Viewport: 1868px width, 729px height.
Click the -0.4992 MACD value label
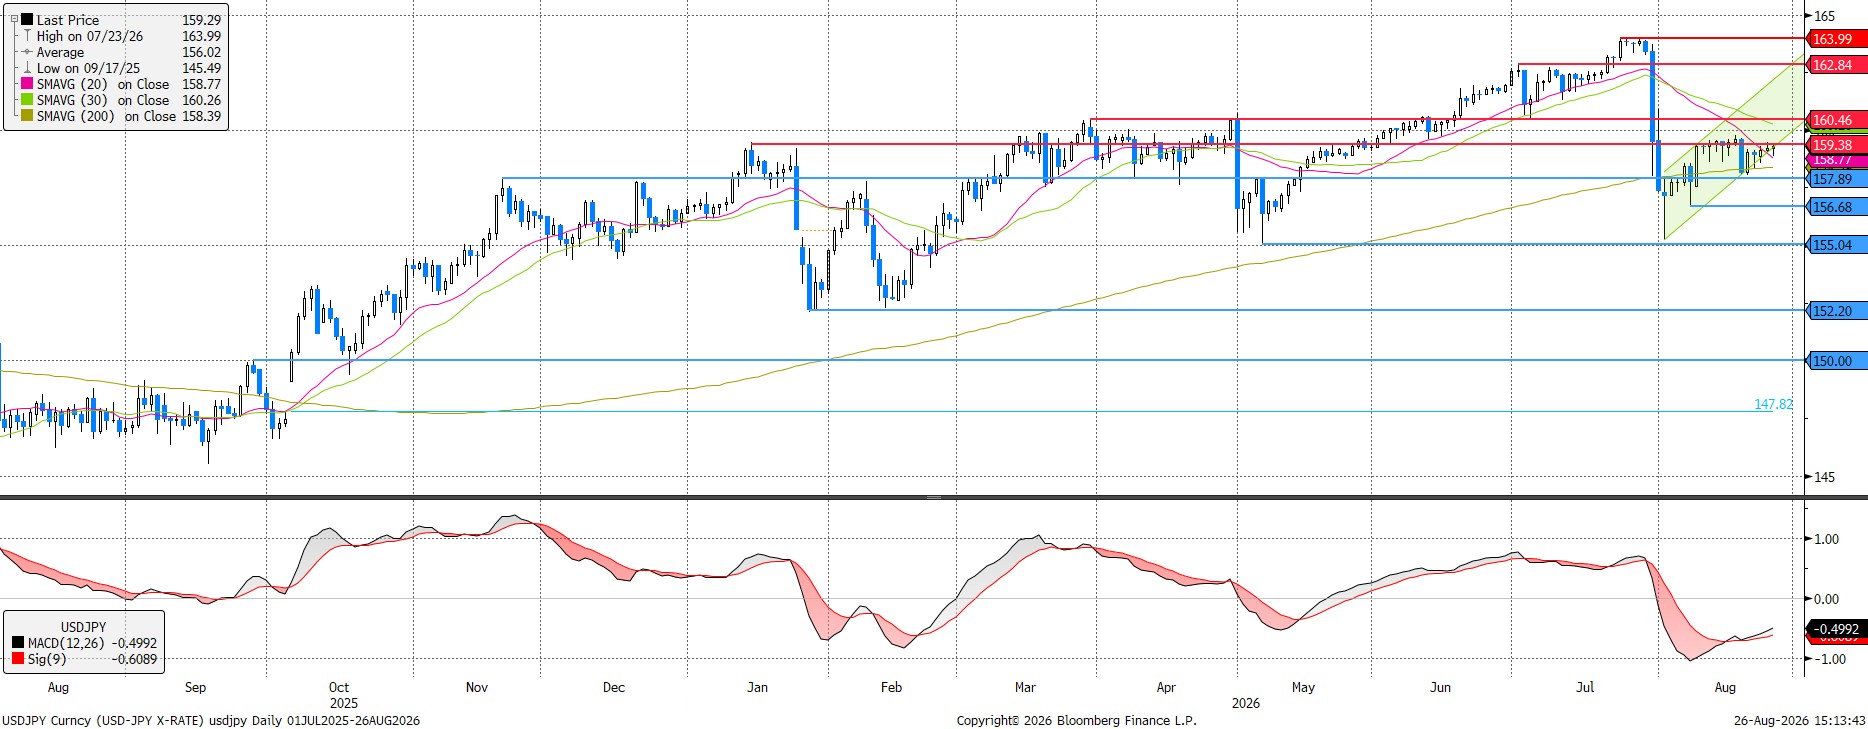coord(1837,629)
